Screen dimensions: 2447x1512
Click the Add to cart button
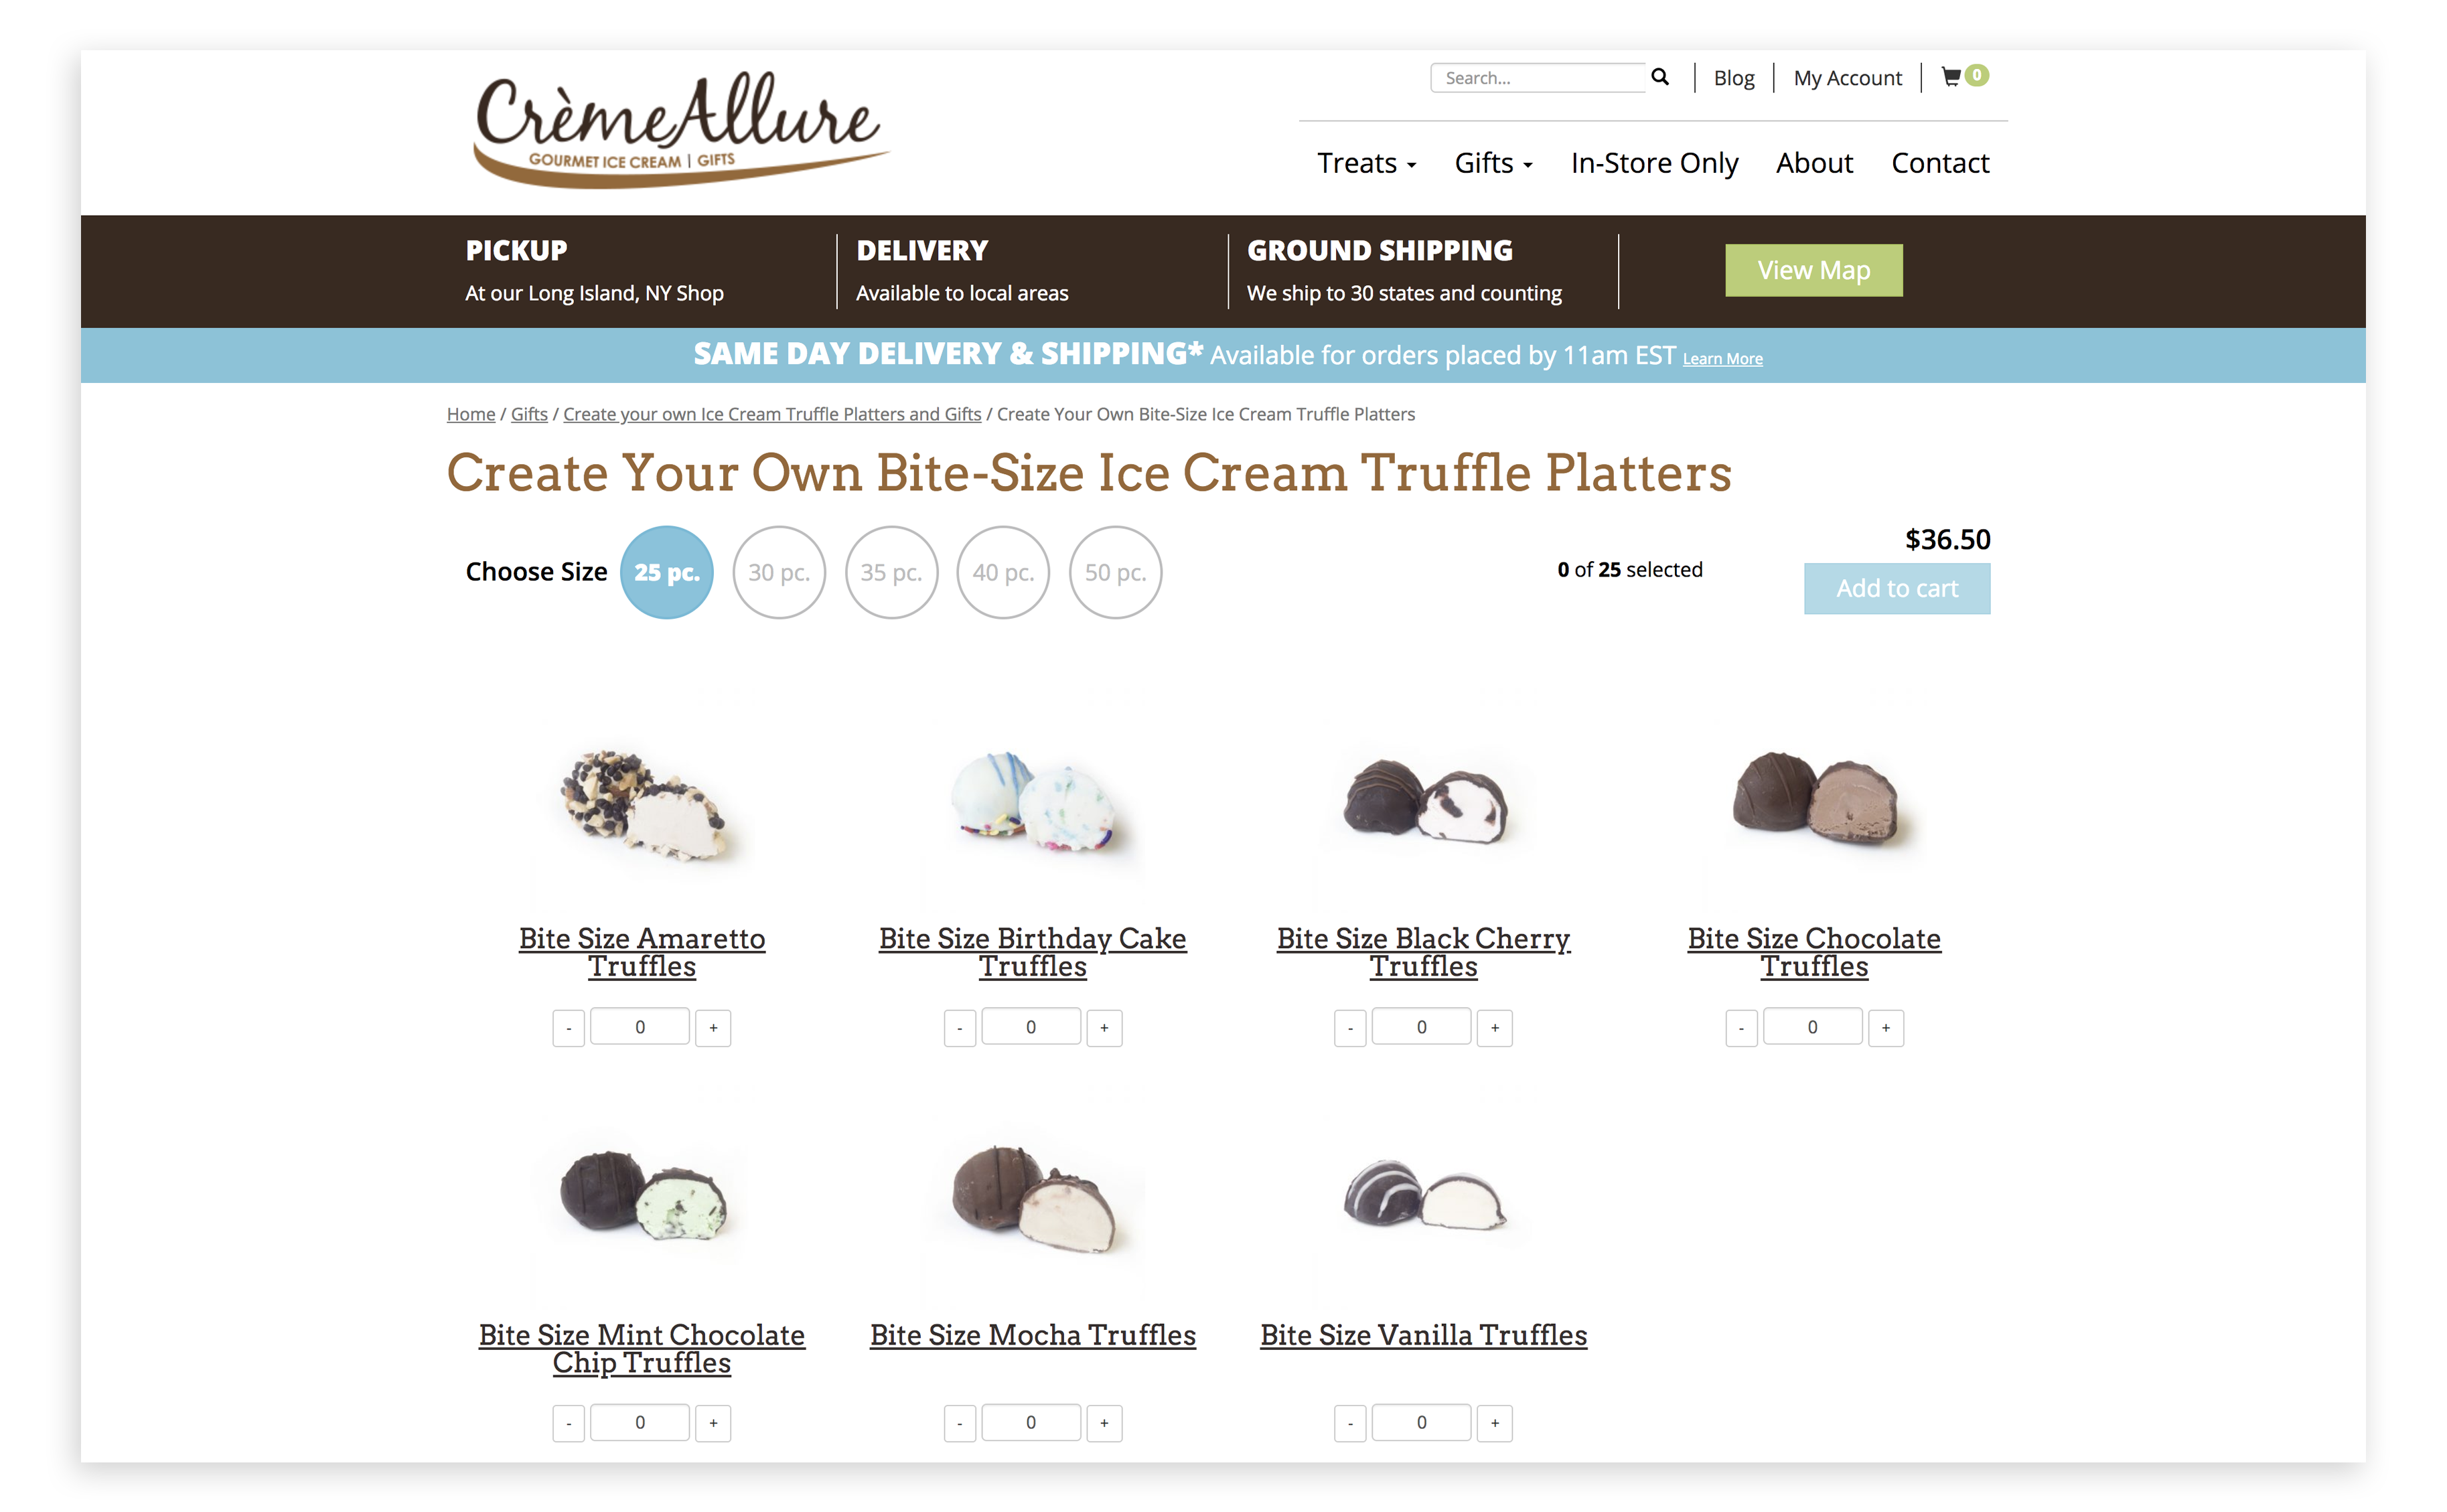(1896, 588)
